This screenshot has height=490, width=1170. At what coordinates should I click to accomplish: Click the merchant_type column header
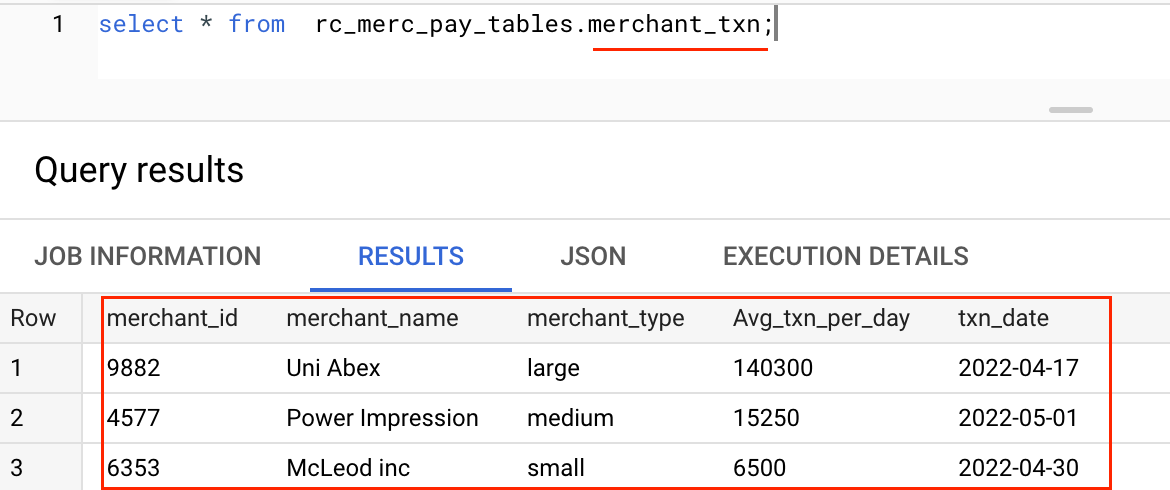click(606, 318)
